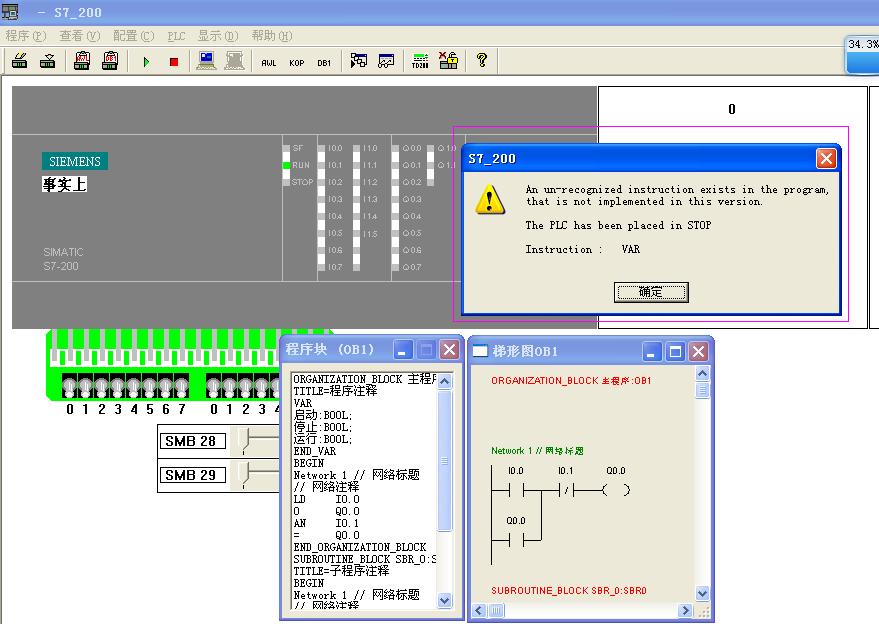
Task: Click the green Run PLC arrow icon
Action: 146,62
